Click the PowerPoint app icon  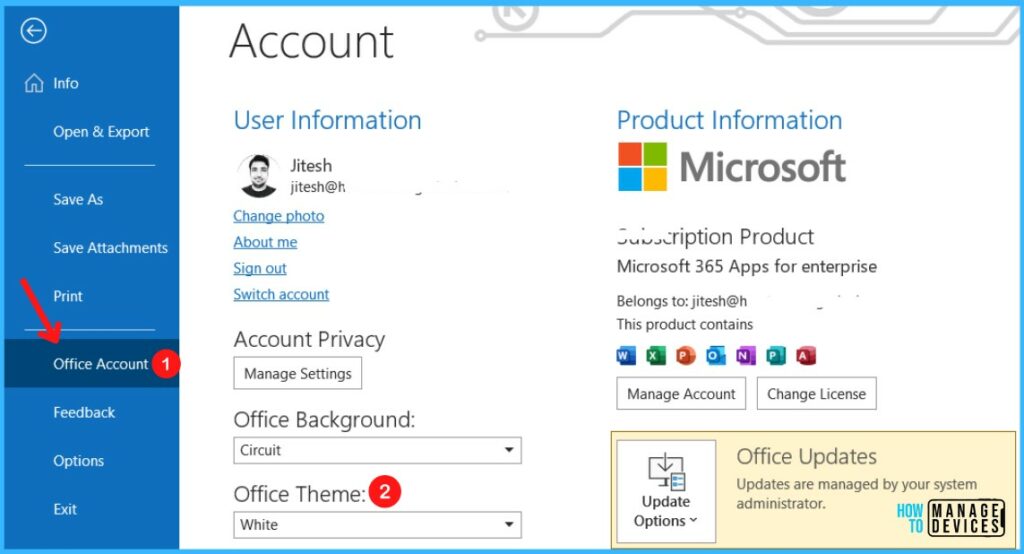pyautogui.click(x=685, y=355)
